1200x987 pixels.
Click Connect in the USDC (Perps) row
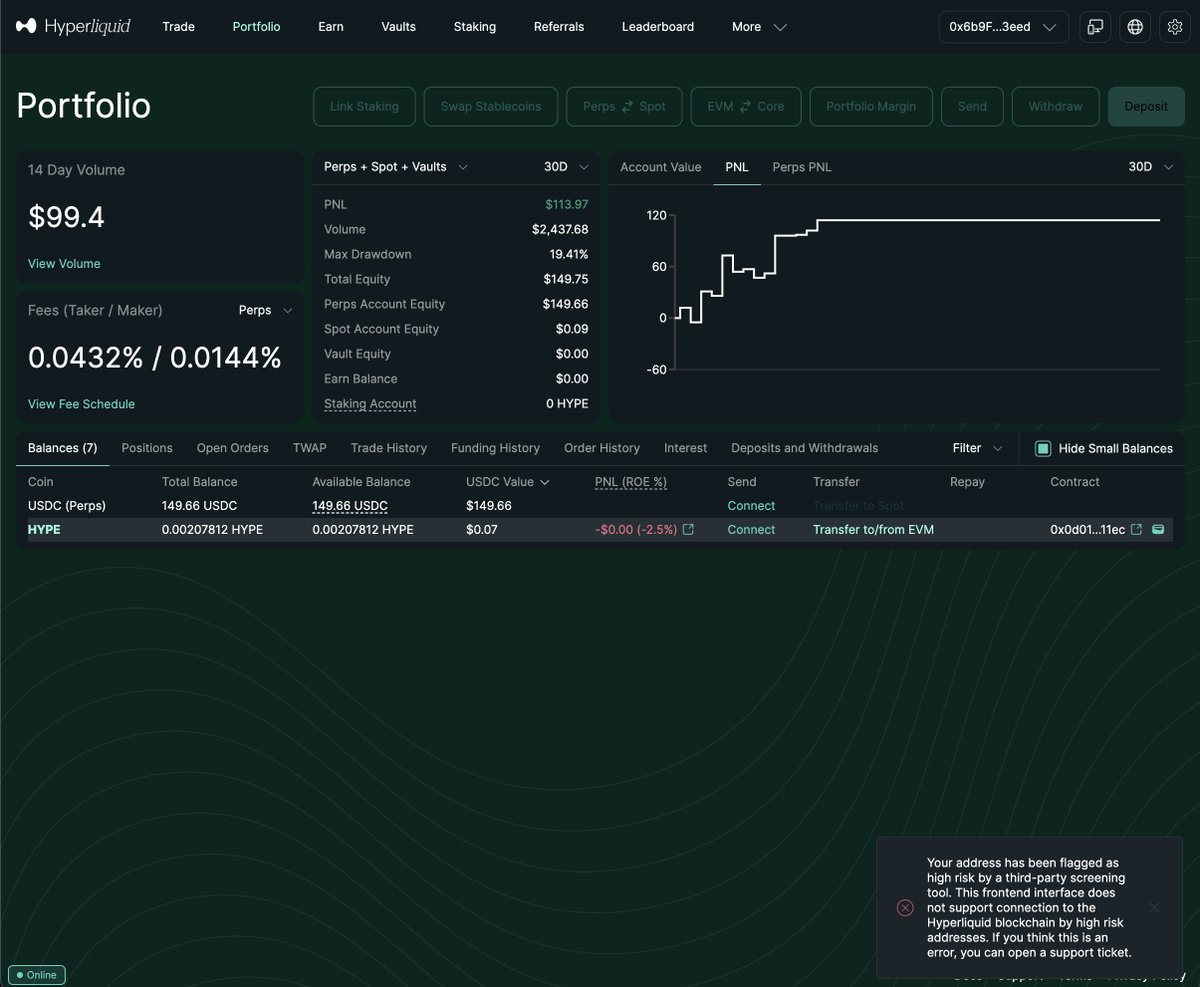tap(751, 506)
